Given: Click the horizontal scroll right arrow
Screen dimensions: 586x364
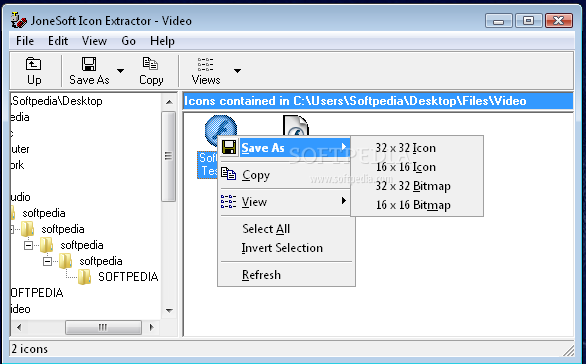Looking at the screenshot, I should pos(151,327).
